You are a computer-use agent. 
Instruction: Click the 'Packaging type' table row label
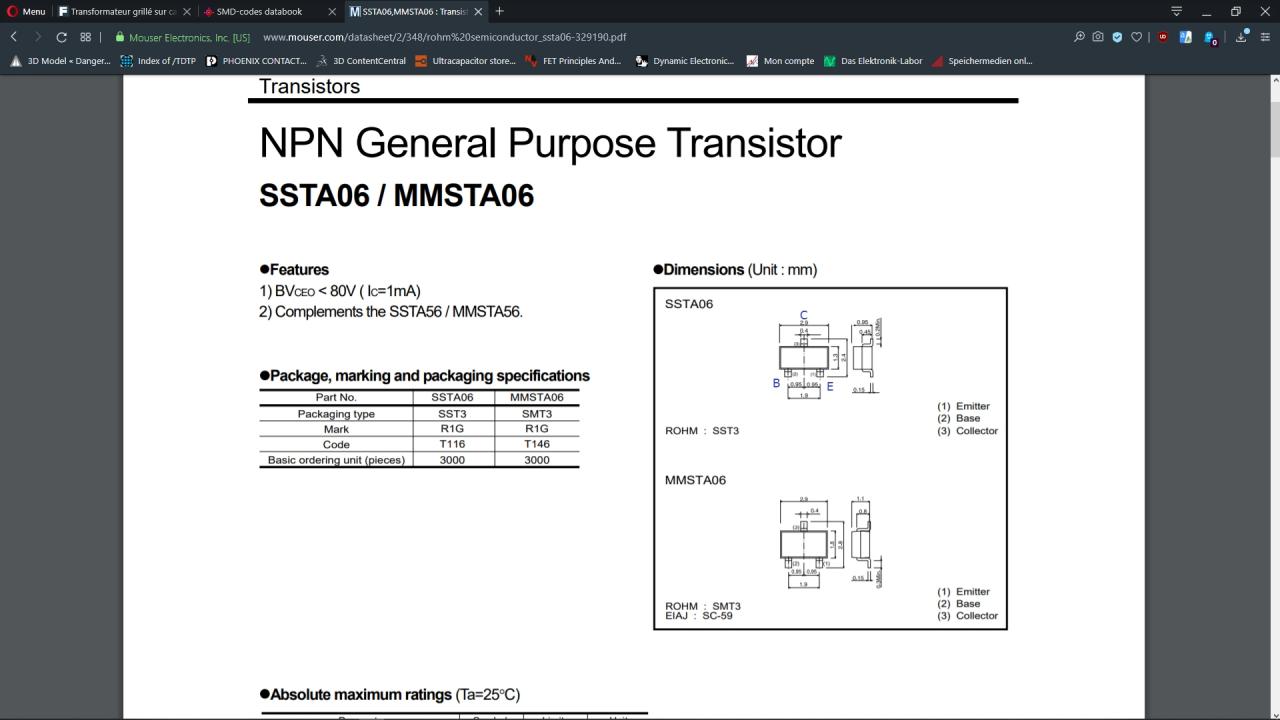coord(336,413)
